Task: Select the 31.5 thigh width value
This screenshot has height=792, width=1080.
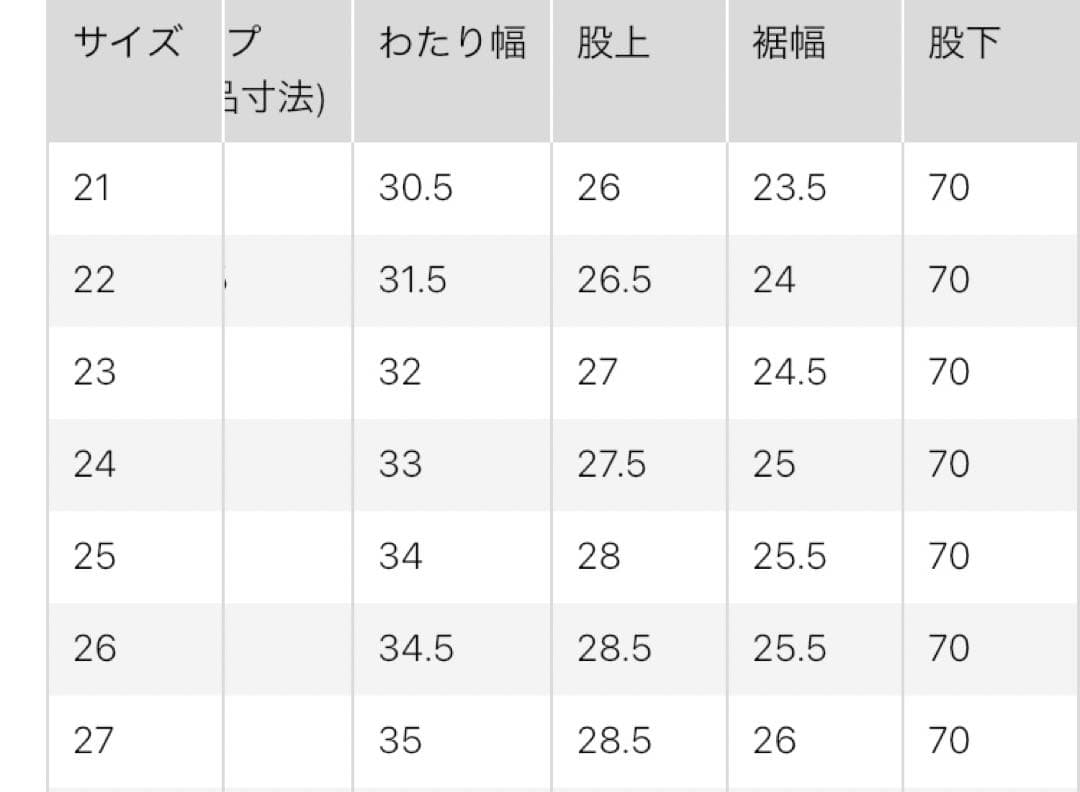Action: pos(413,280)
